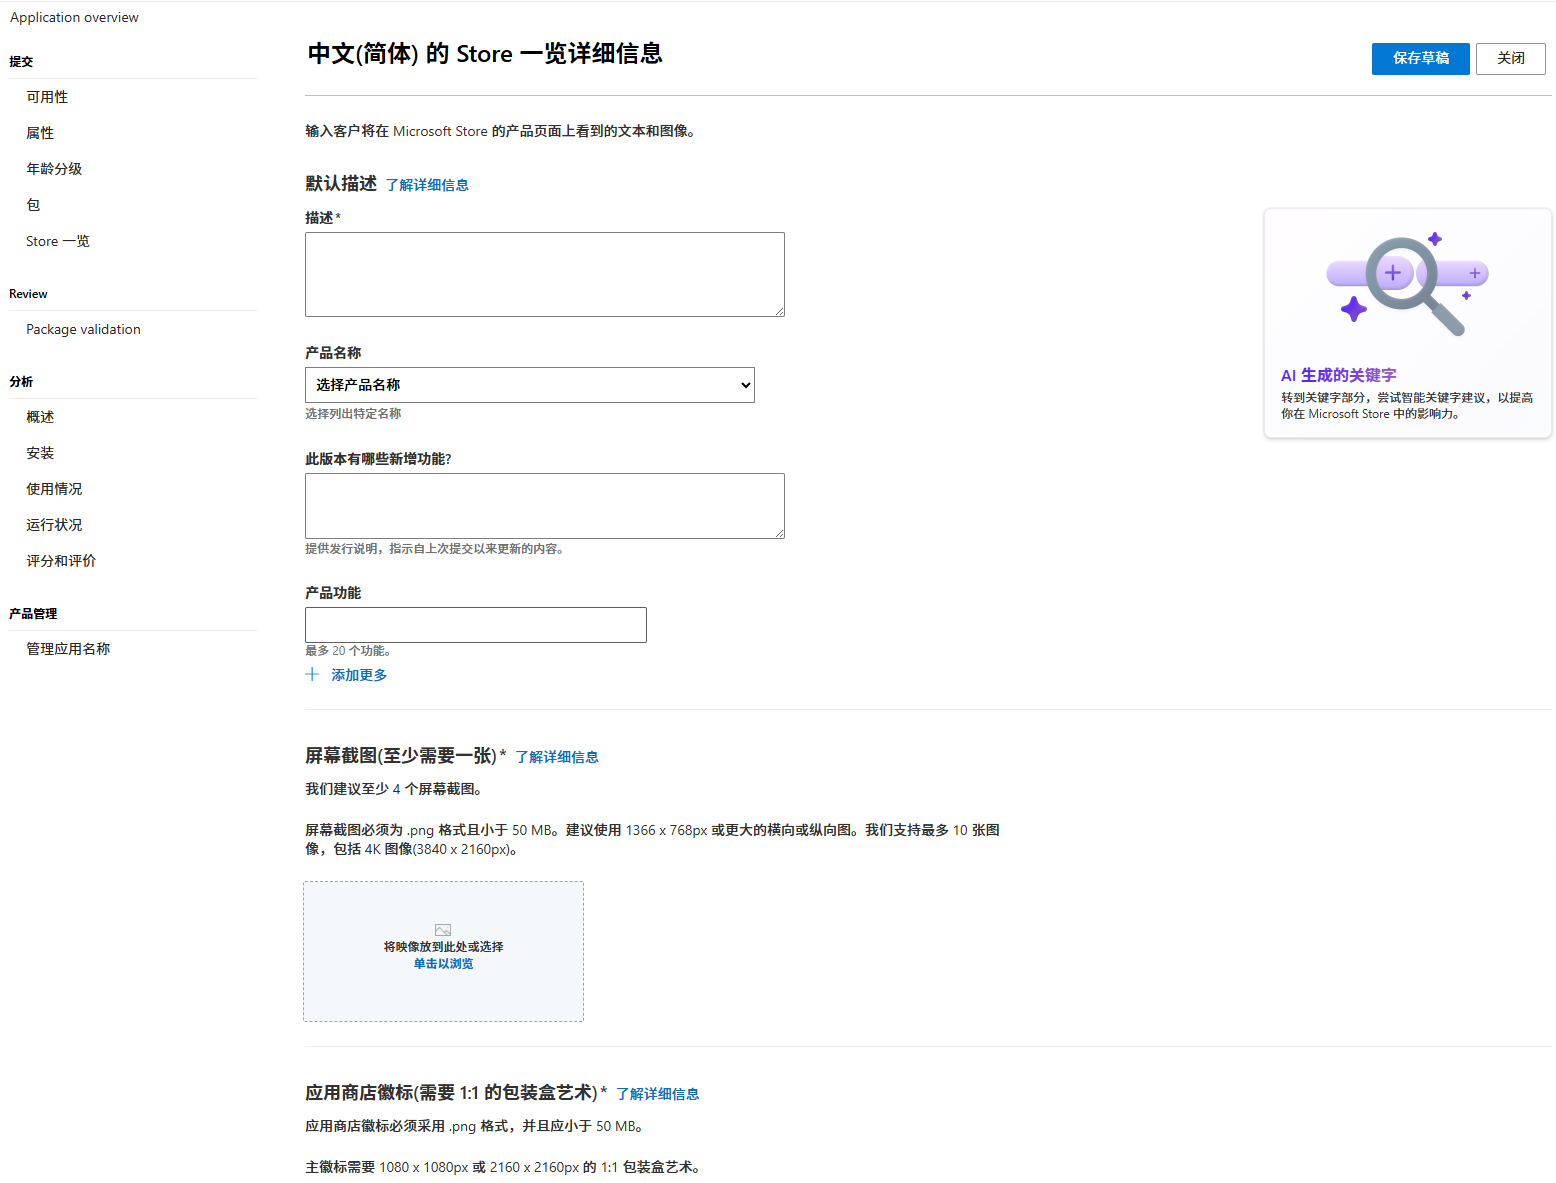Click the 产品功能 input field
Viewport: 1556px width, 1183px height.
[475, 624]
